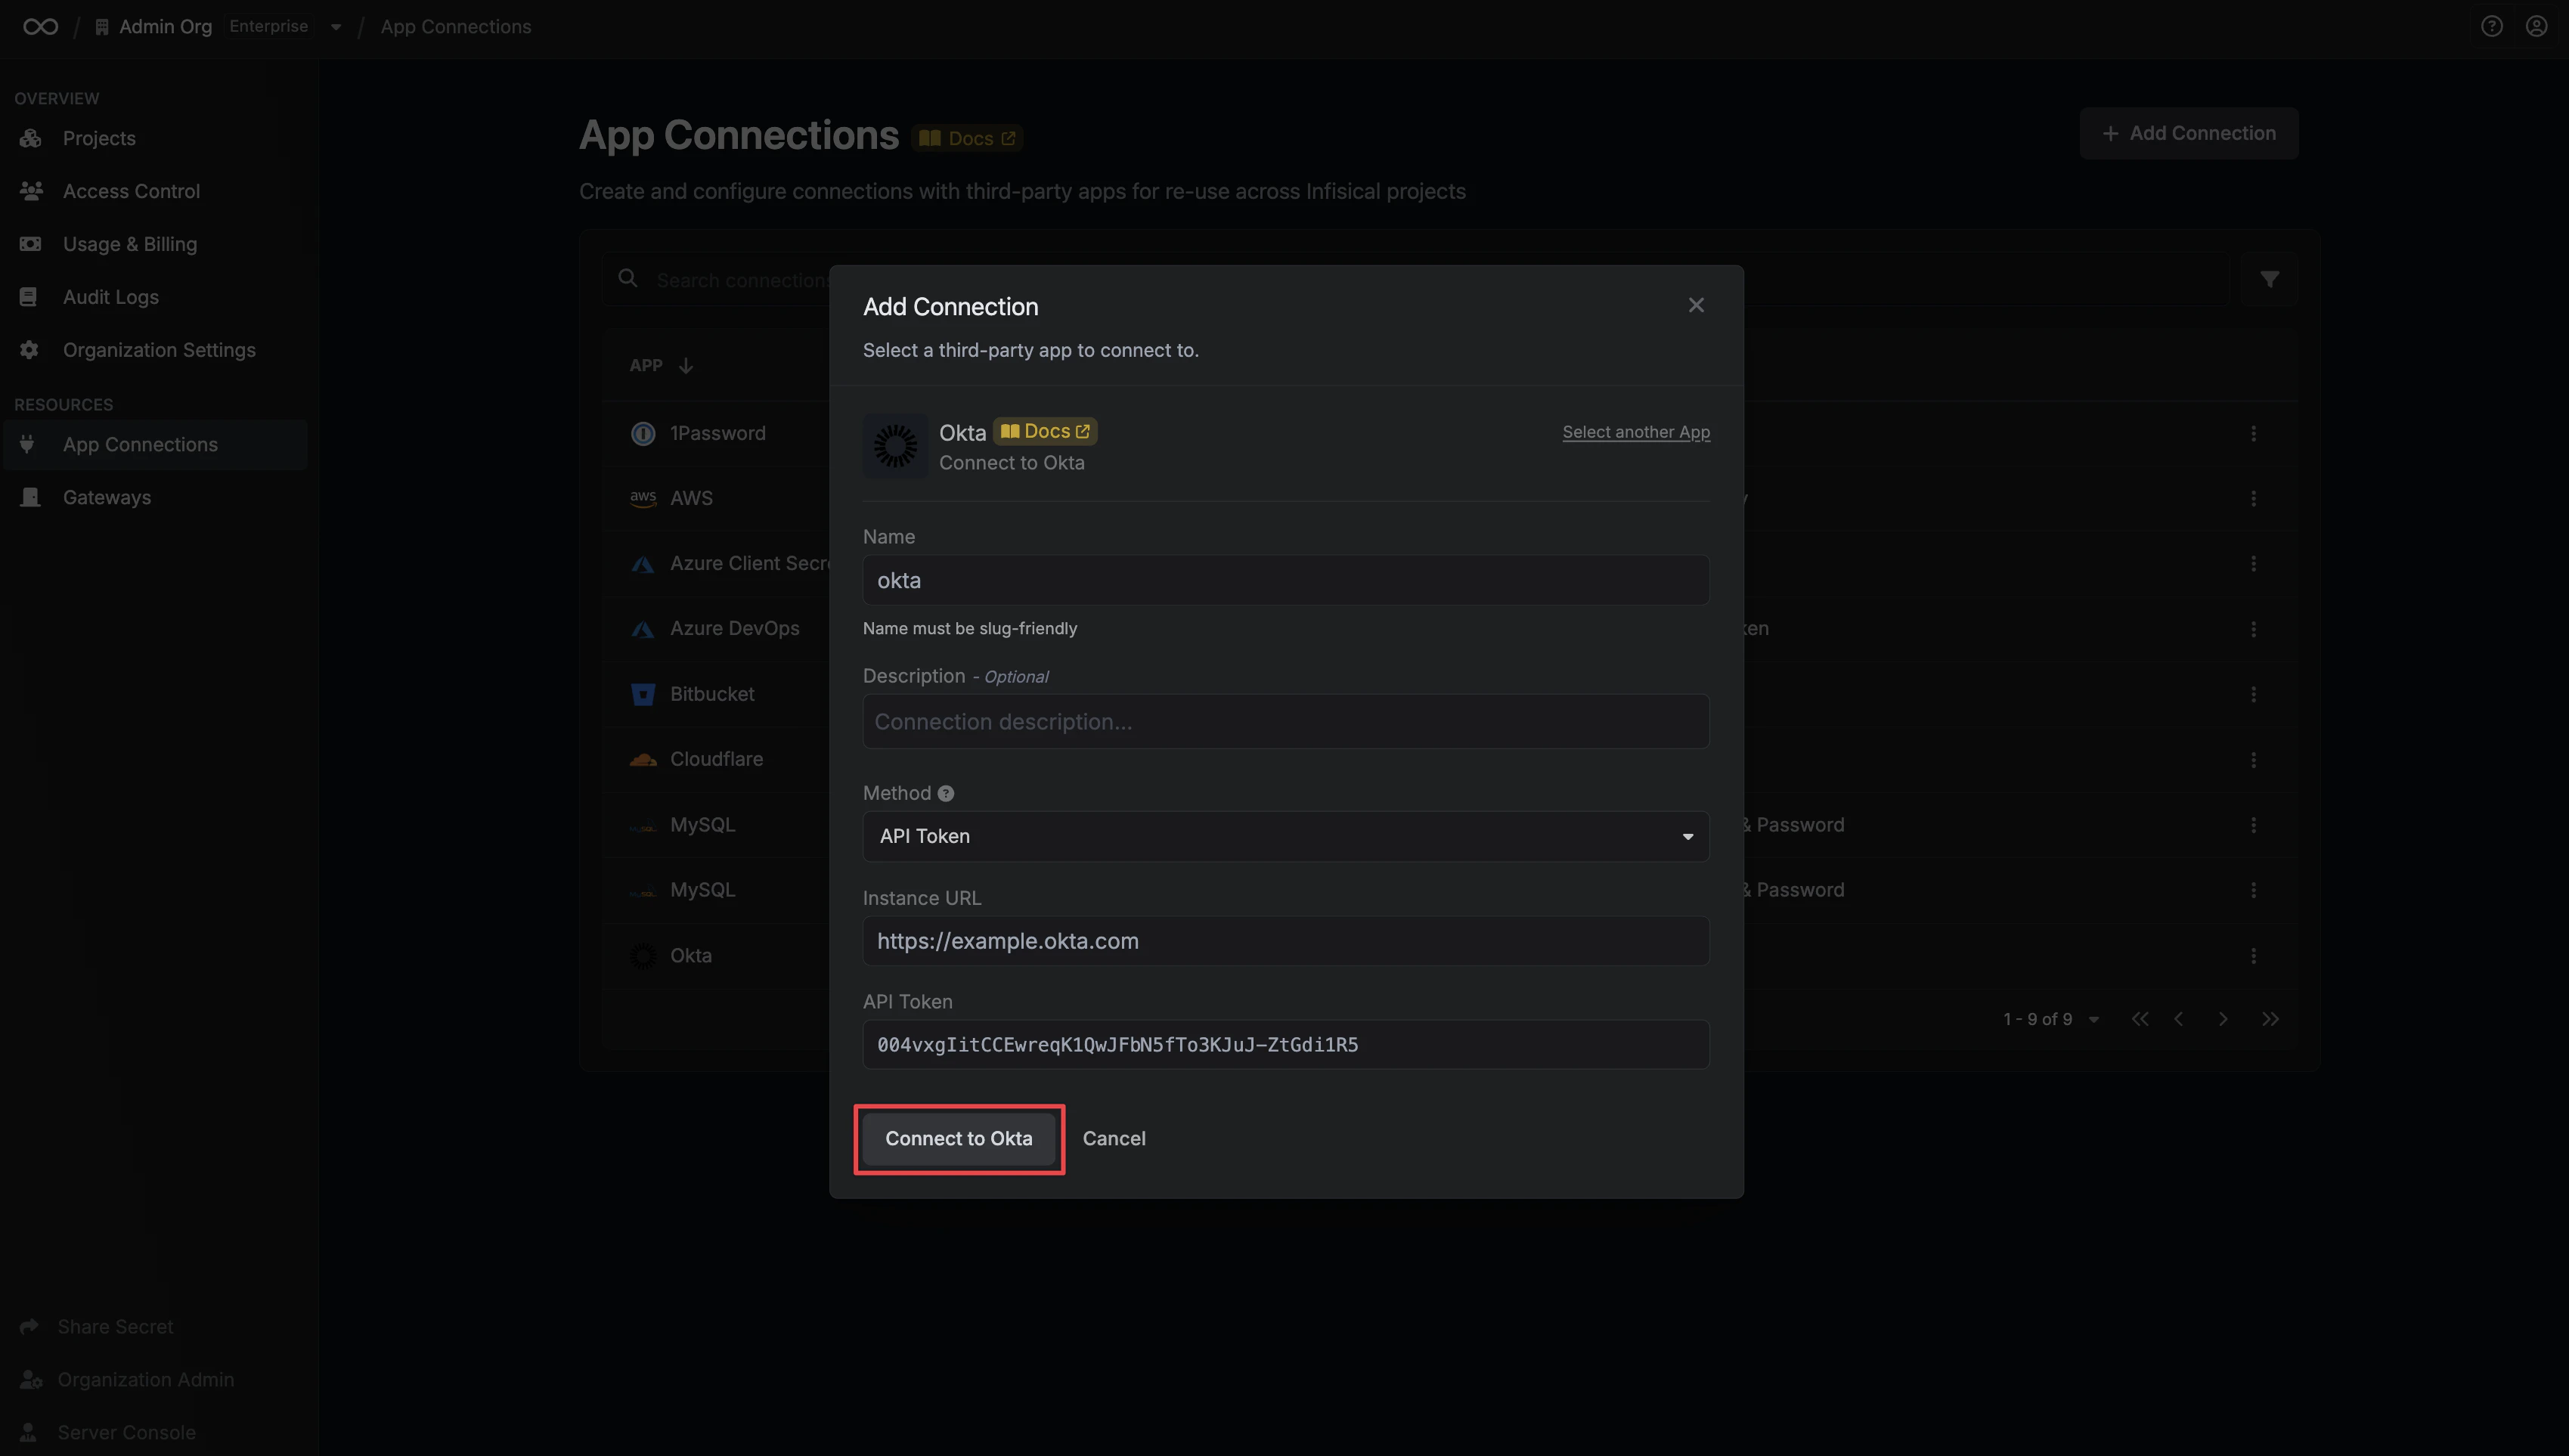
Task: Click the Instance URL field
Action: [x=1286, y=941]
